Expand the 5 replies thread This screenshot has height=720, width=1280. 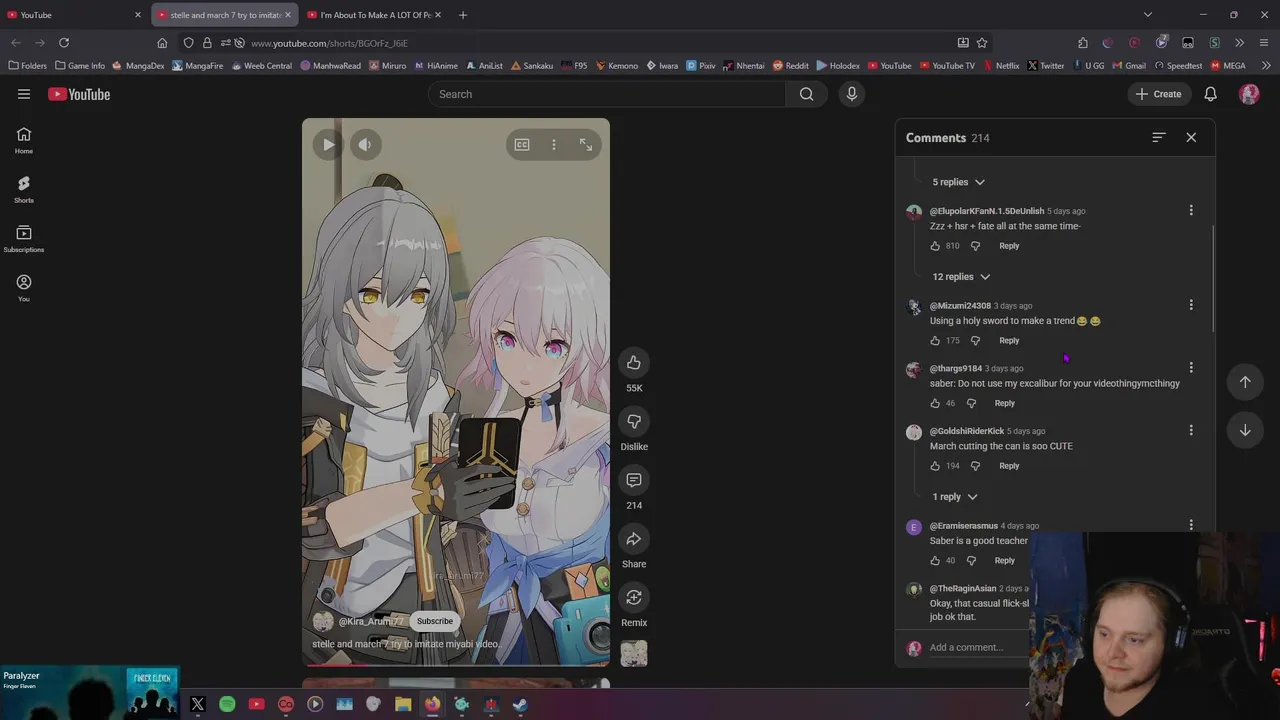(958, 182)
